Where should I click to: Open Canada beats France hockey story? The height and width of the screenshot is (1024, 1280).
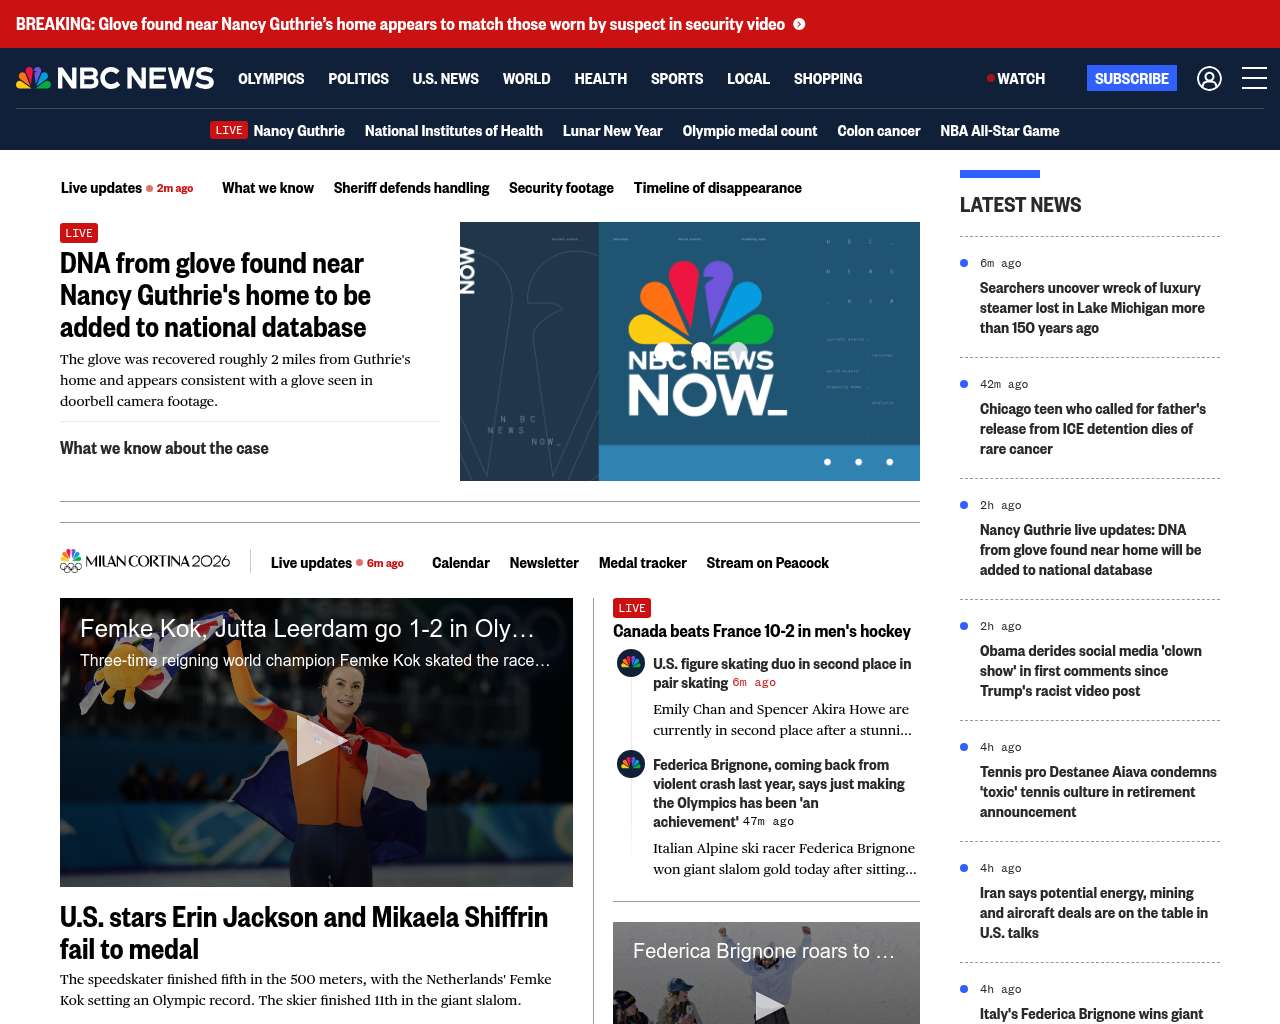pos(762,631)
